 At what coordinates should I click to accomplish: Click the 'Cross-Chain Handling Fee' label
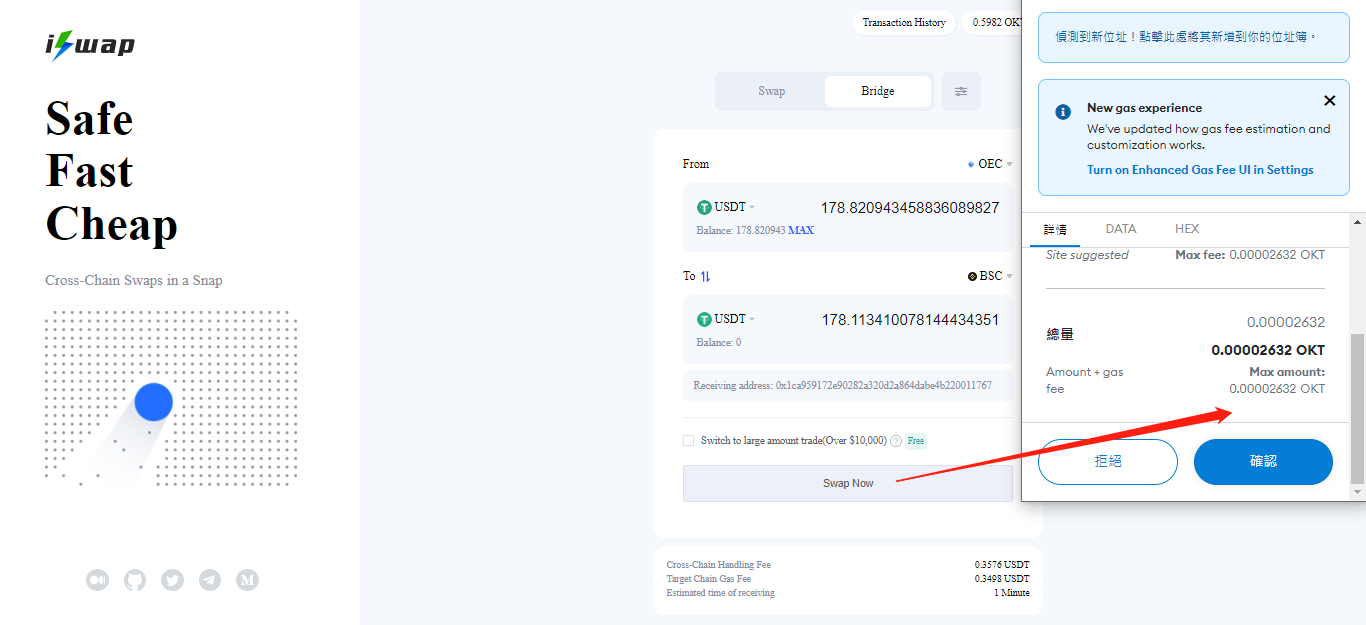[x=719, y=565]
